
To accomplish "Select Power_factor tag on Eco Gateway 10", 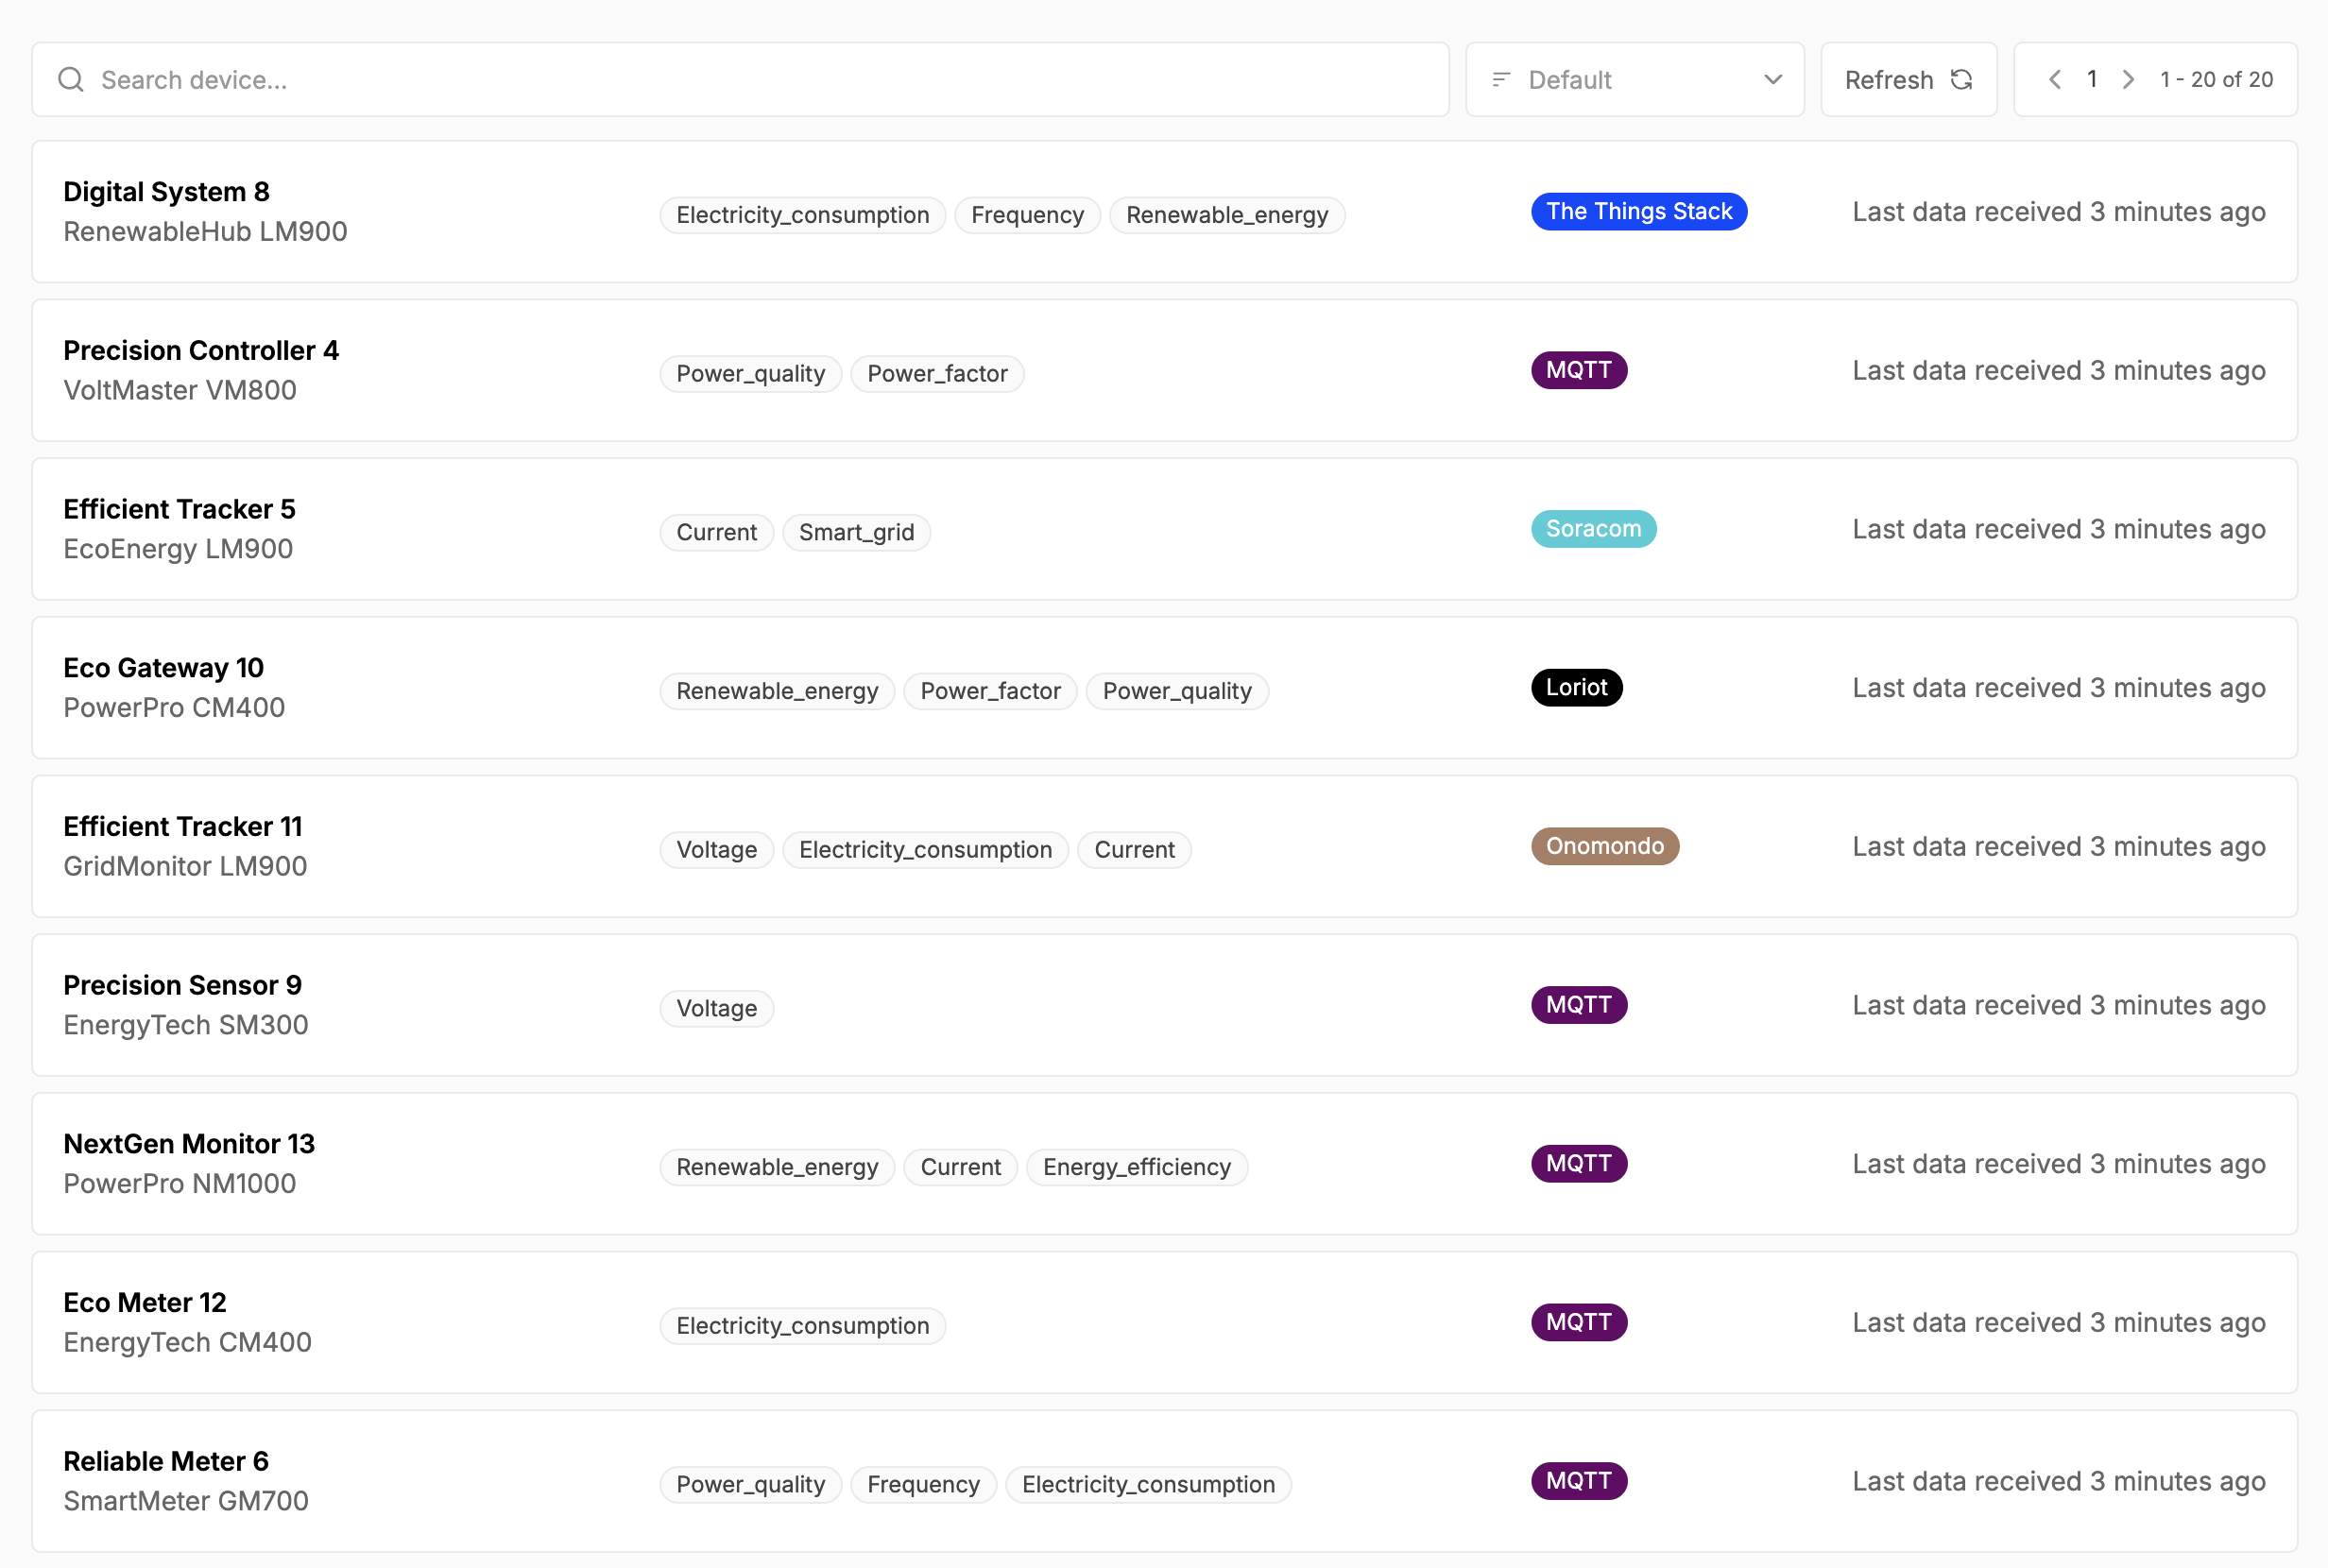I will click(990, 691).
